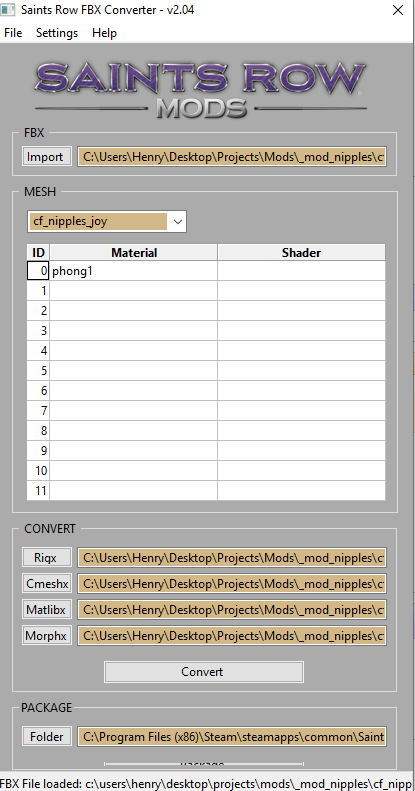Viewport: 415px width, 791px height.
Task: Close the FBX Converter window
Action: (398, 10)
